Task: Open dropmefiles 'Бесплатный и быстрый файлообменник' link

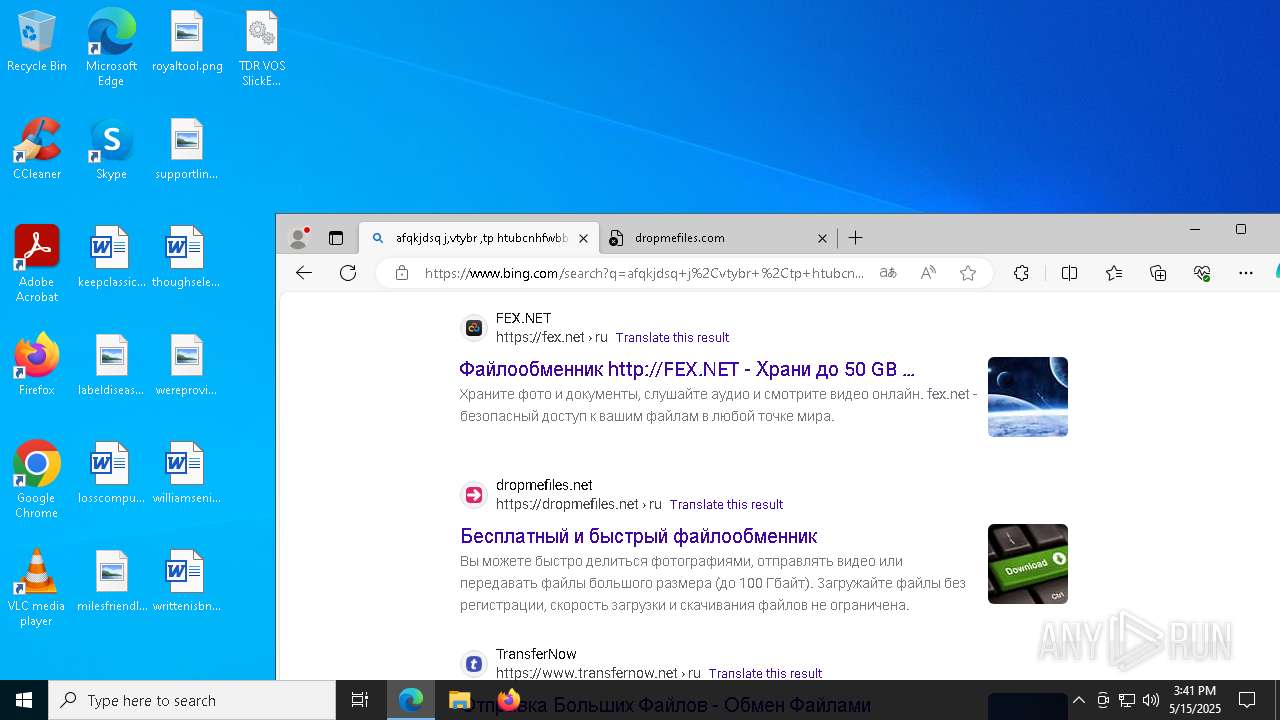Action: [x=639, y=536]
